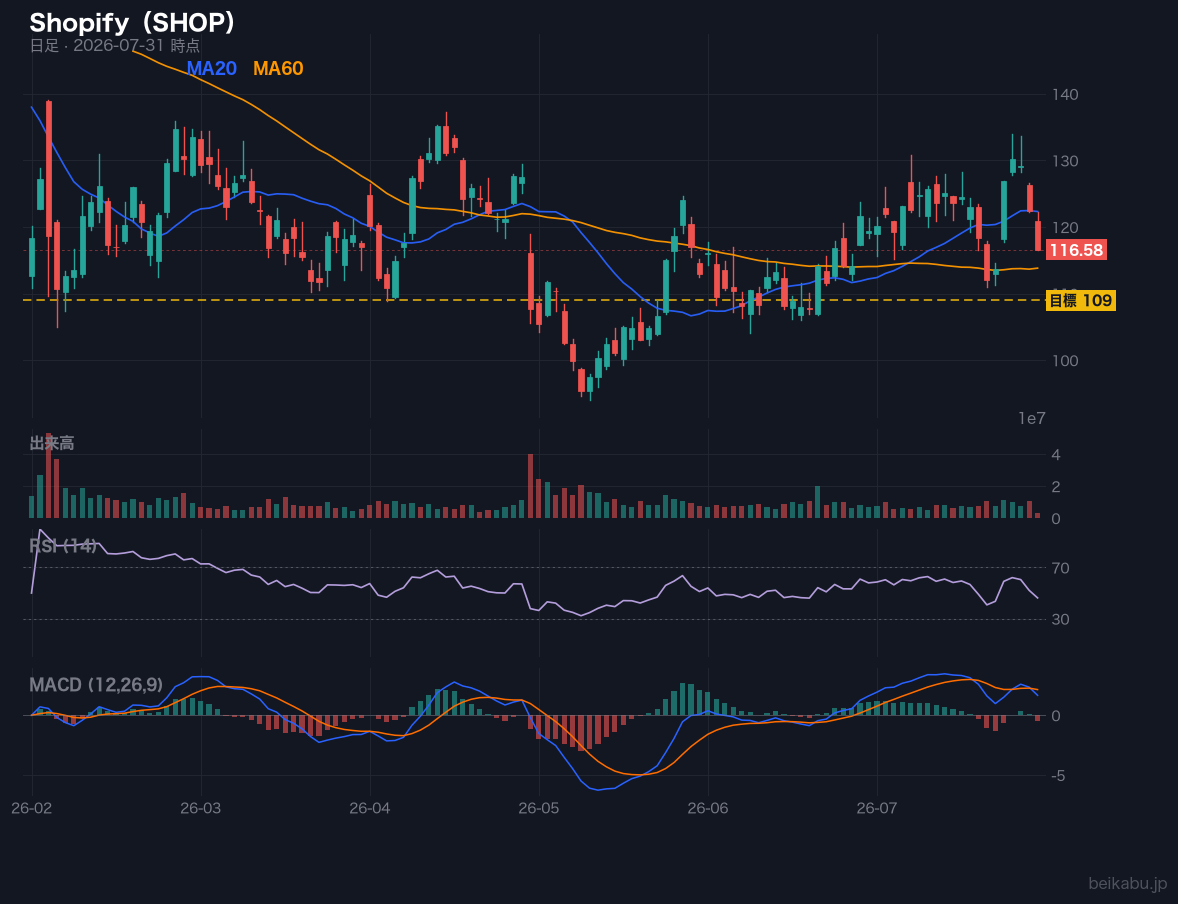Click the RSI 70 level label
This screenshot has height=904, width=1178.
tap(1061, 568)
